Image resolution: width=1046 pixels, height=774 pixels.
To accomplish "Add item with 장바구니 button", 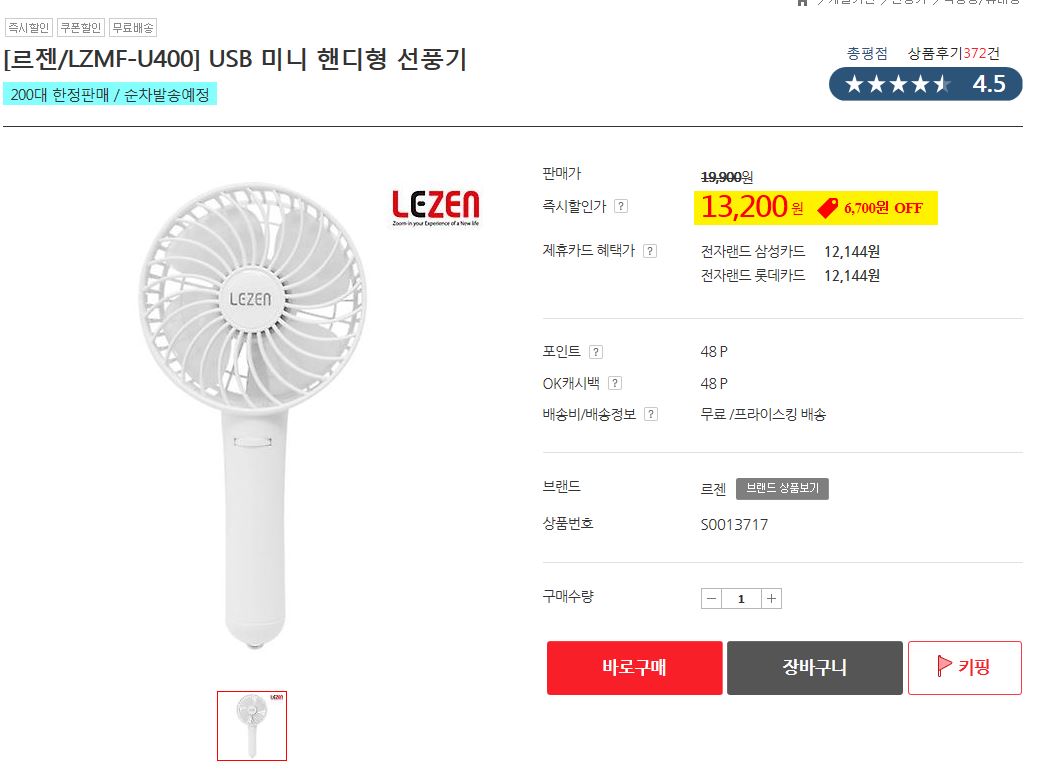I will [814, 668].
